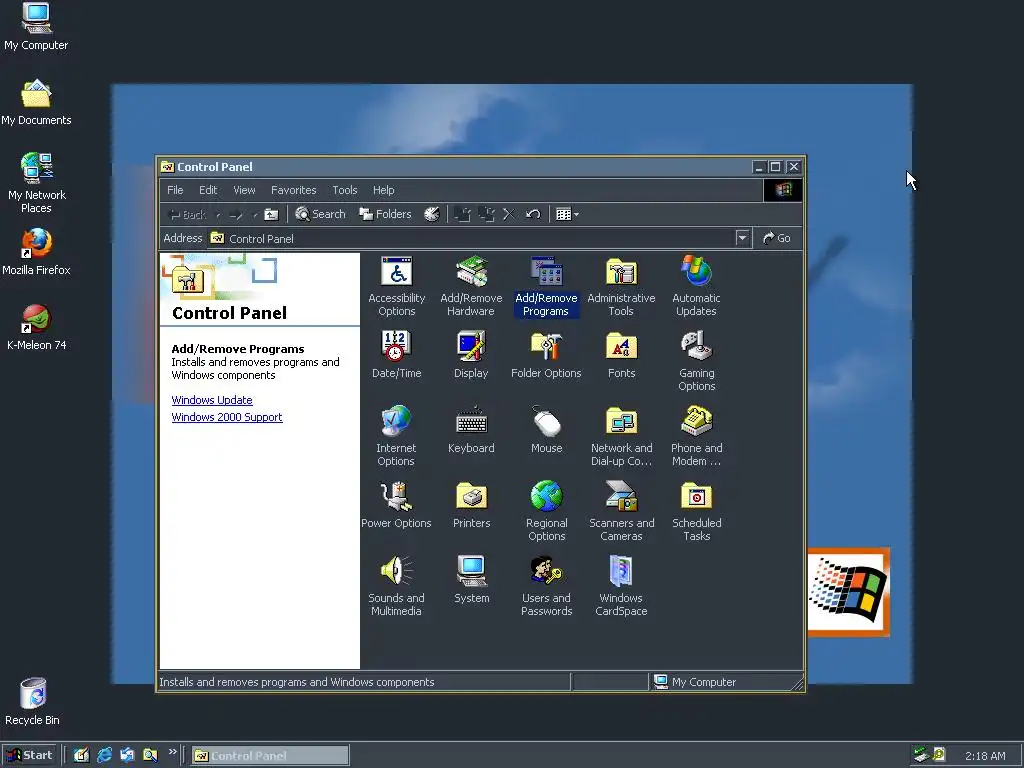Open Scheduled Tasks folder
Image resolution: width=1024 pixels, height=768 pixels.
[696, 511]
